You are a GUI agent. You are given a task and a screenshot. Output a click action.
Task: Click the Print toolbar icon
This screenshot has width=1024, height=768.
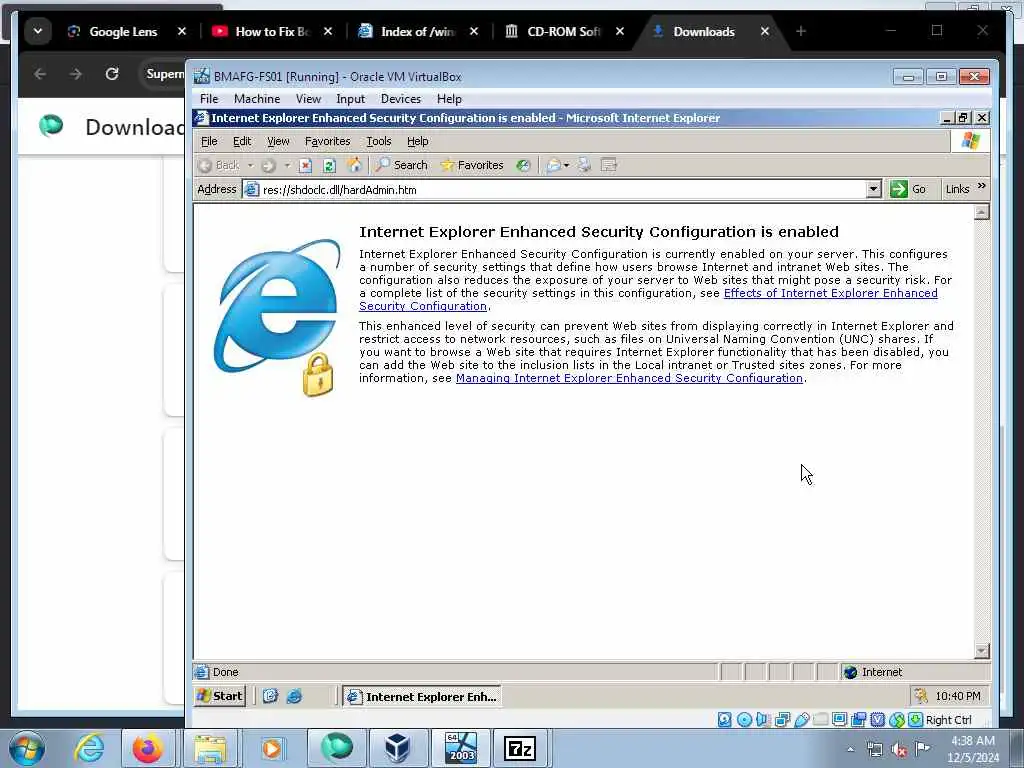point(584,165)
